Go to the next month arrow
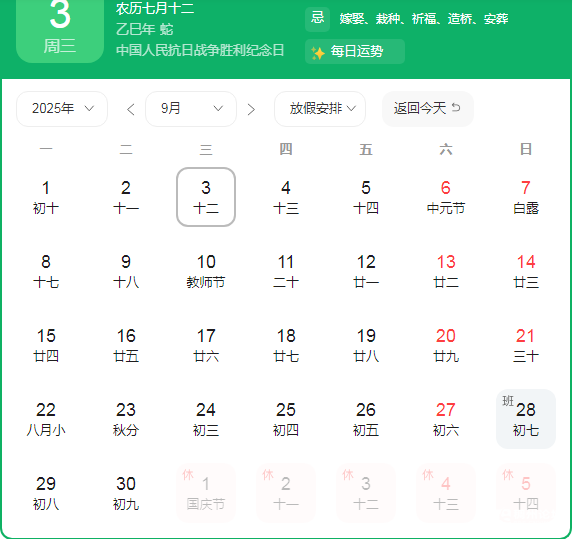The image size is (573, 539). (251, 109)
